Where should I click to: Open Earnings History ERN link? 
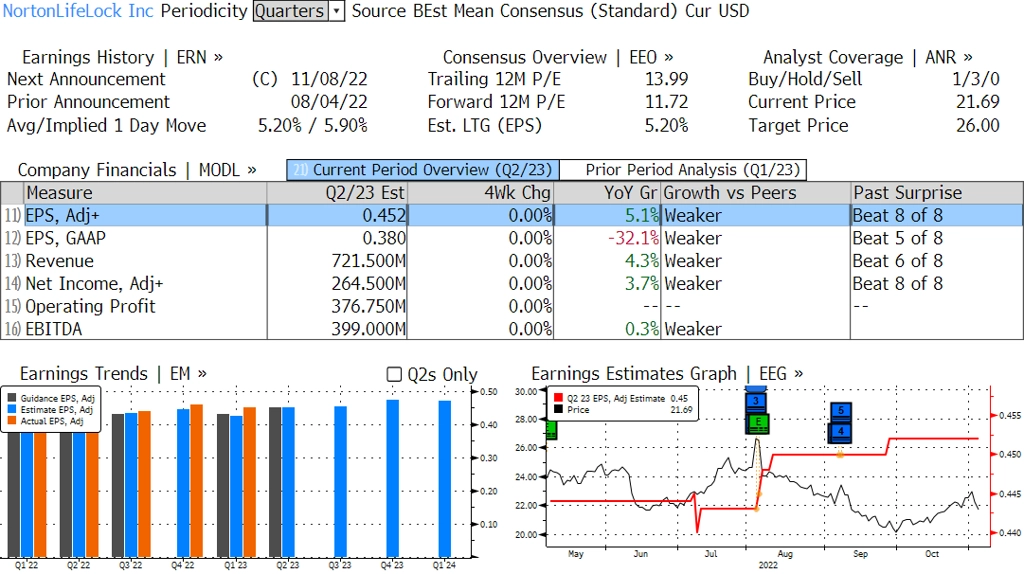coord(122,57)
